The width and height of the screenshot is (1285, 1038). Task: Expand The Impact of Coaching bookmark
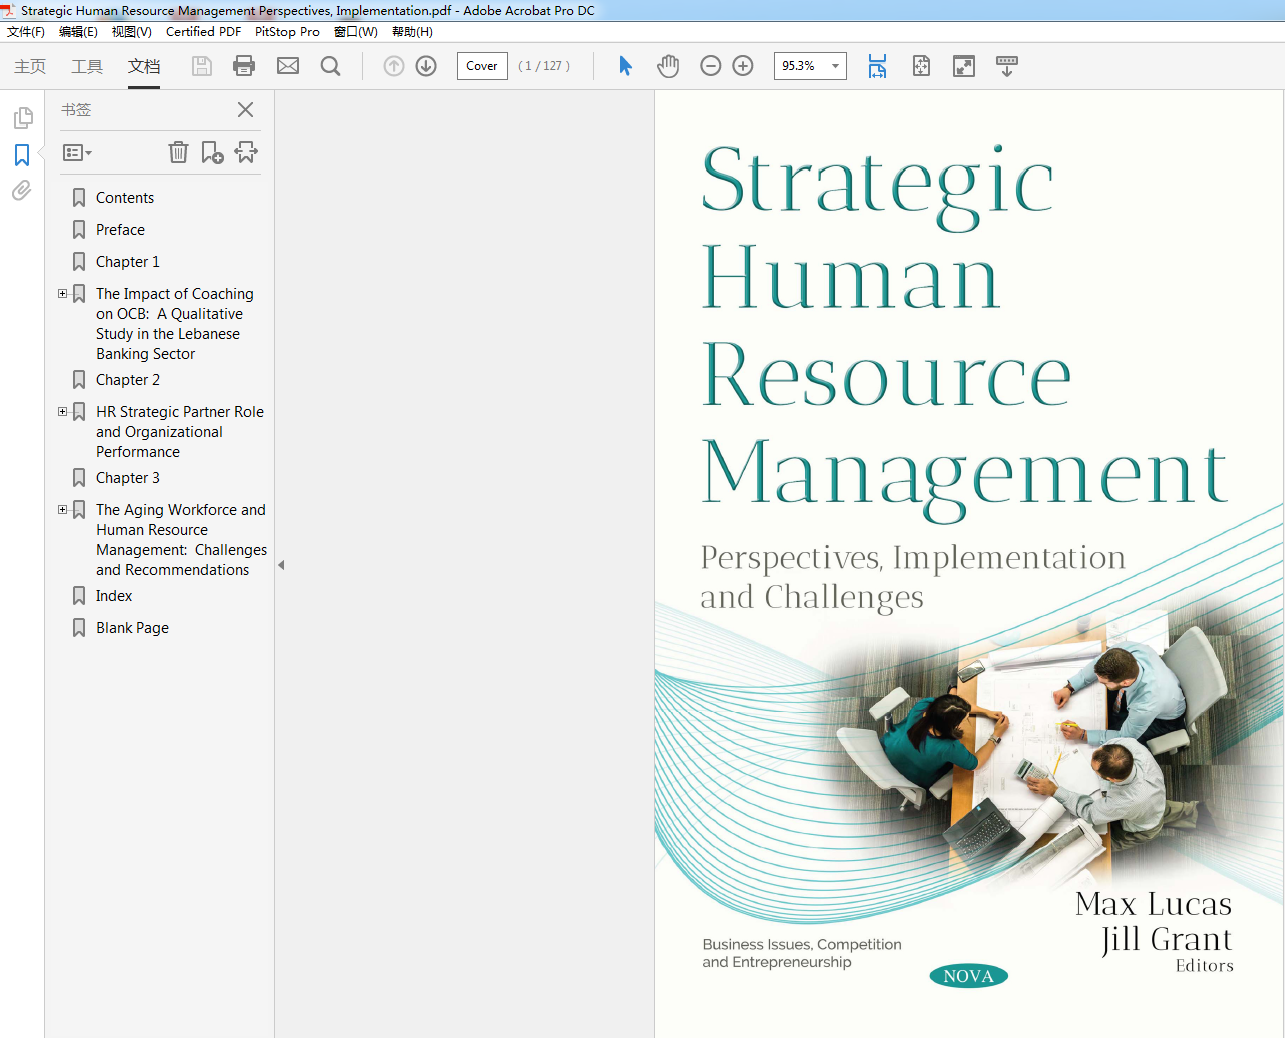coord(63,294)
